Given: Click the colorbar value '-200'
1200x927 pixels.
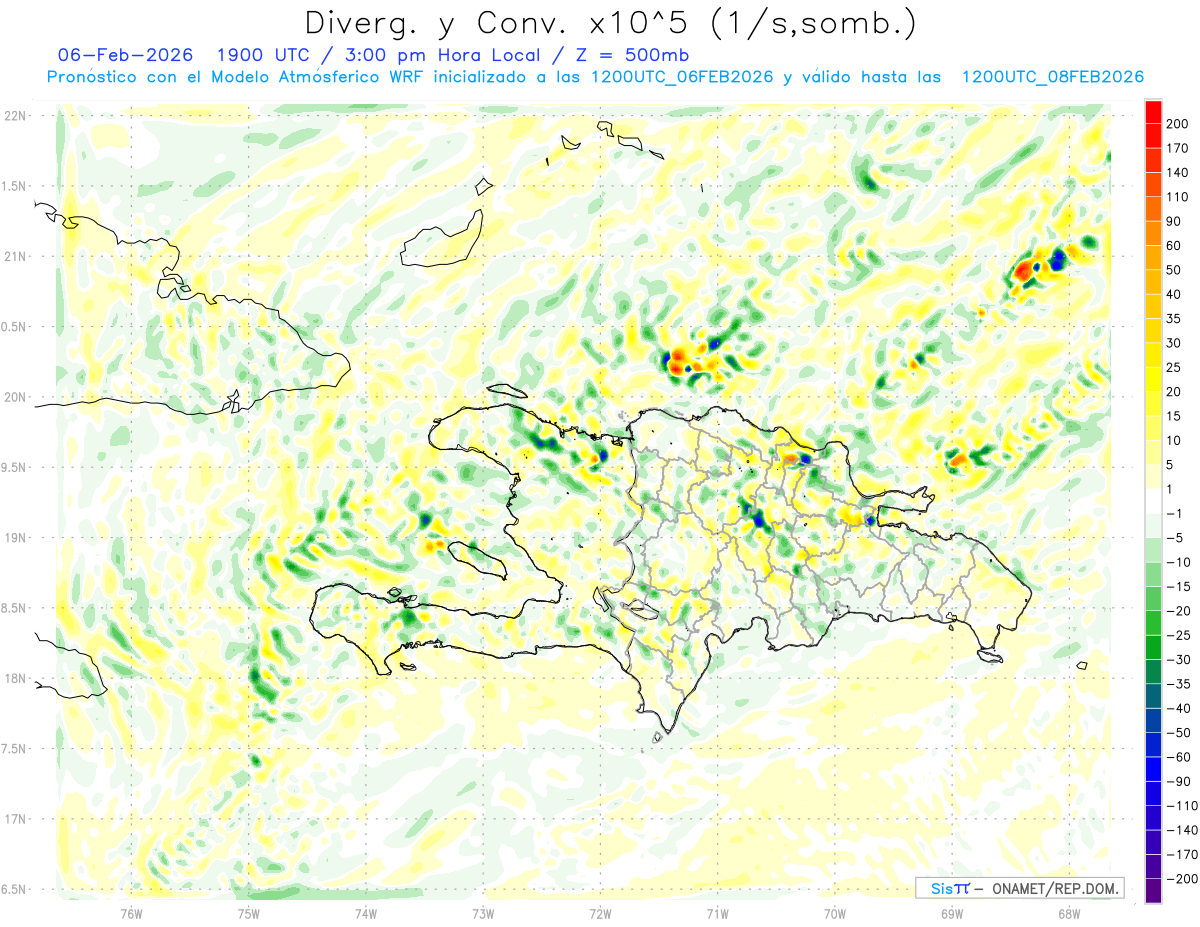Looking at the screenshot, I should click(1180, 878).
